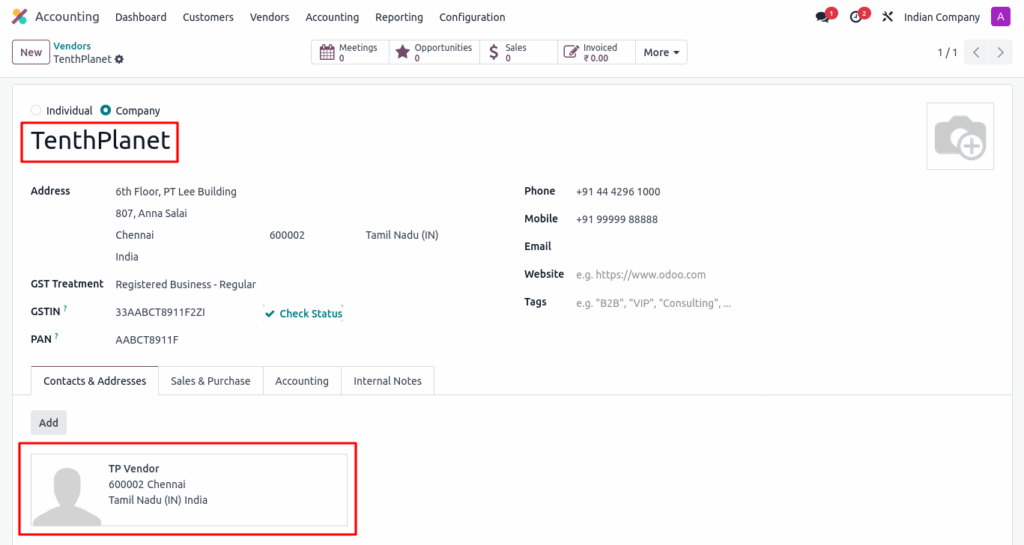This screenshot has height=545, width=1024.
Task: Switch to Sales & Purchase tab
Action: [210, 381]
